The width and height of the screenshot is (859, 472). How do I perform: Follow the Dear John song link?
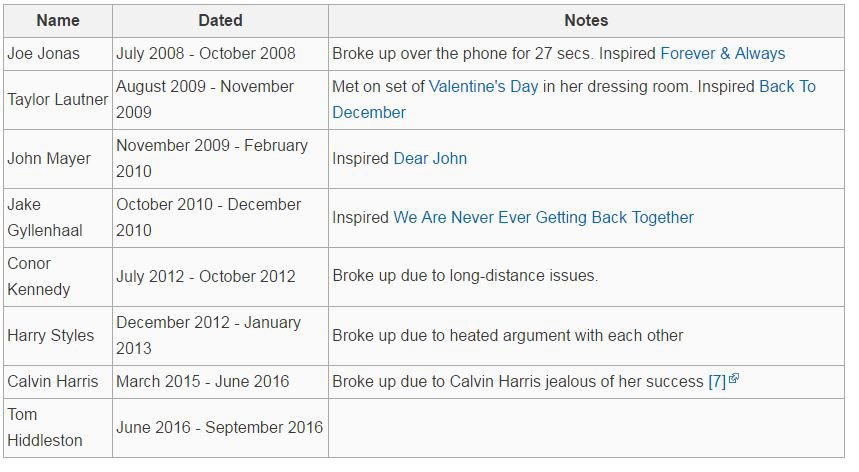click(430, 159)
